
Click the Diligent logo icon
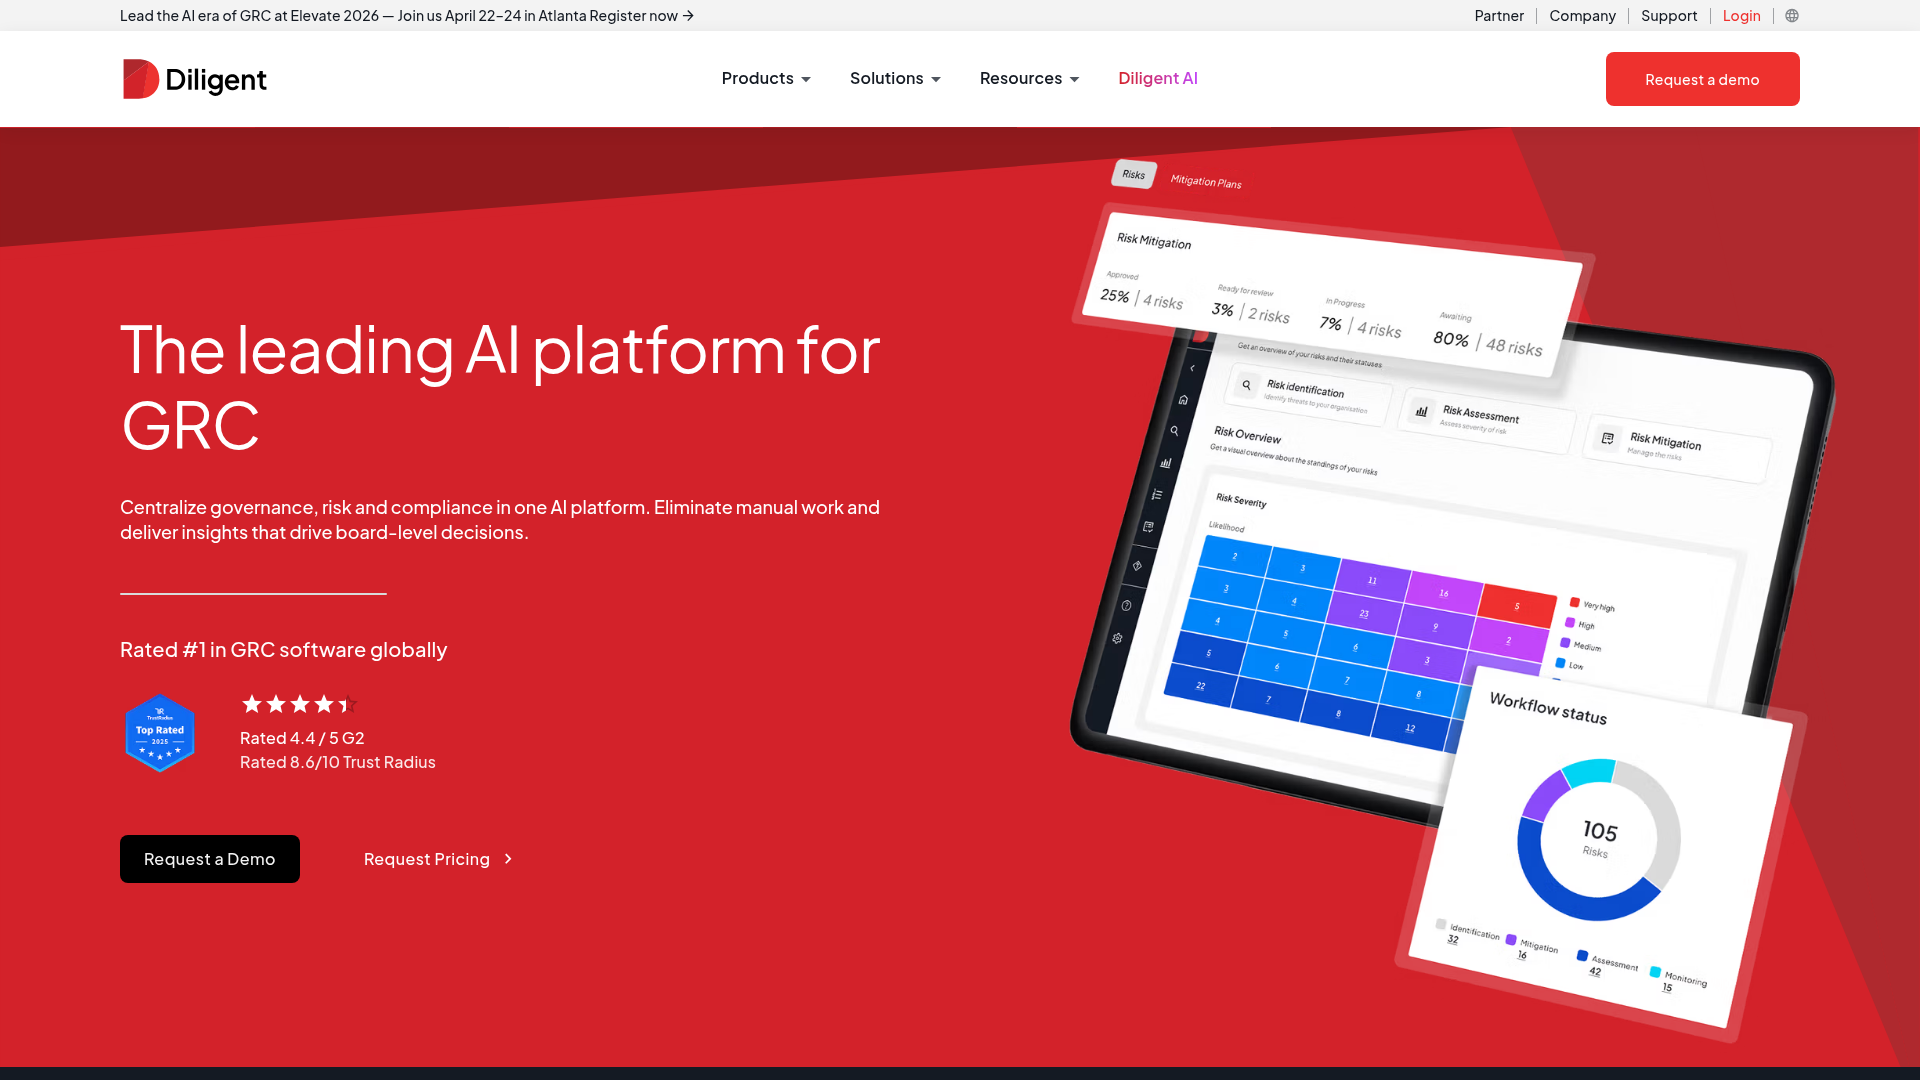pos(140,79)
